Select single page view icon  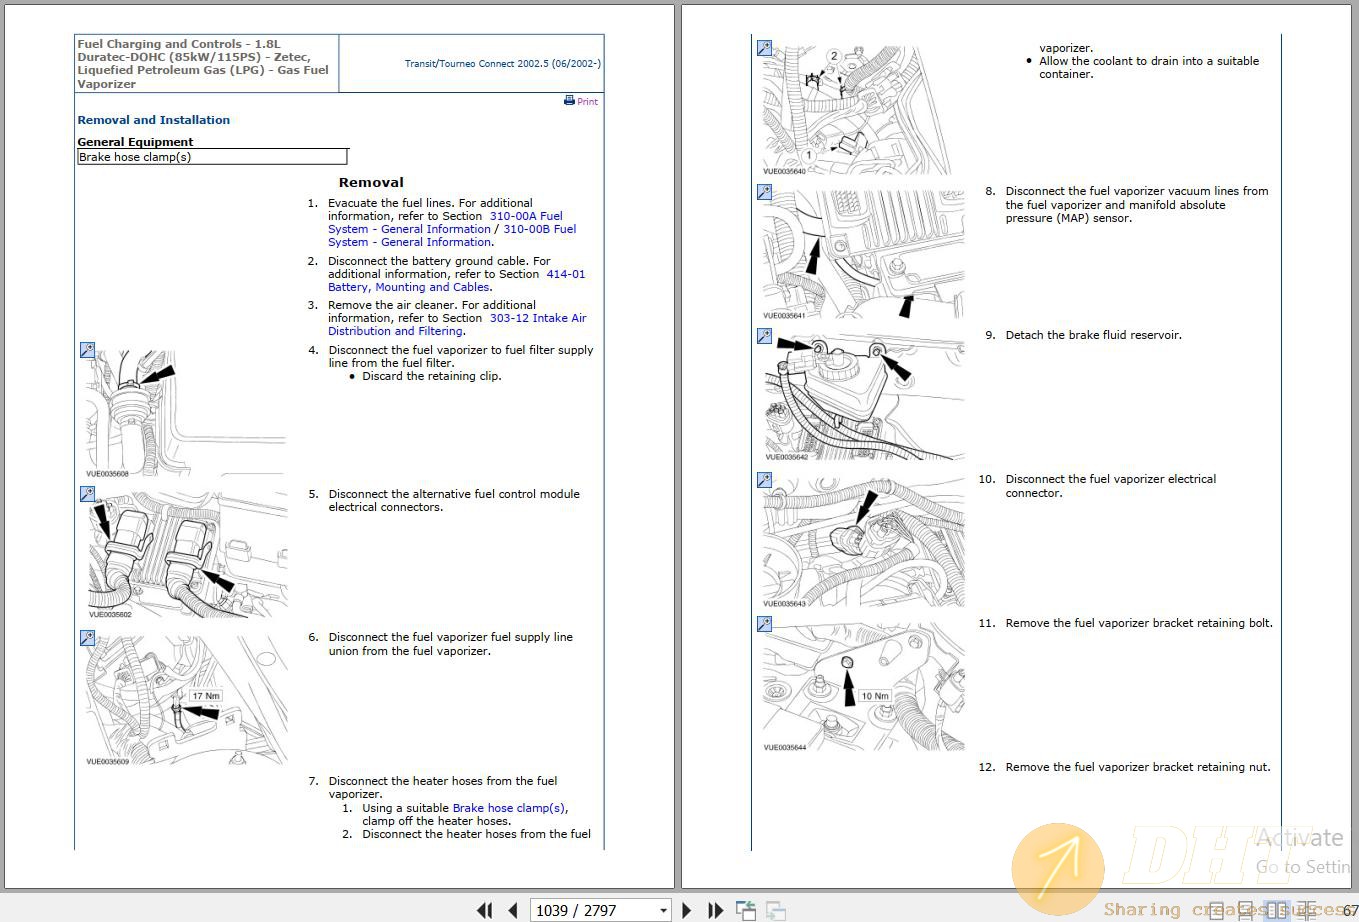coord(1216,910)
